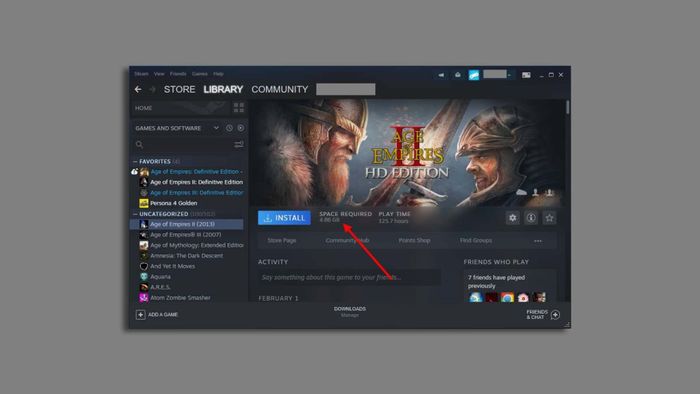
Task: Switch to the Library tab
Action: click(223, 89)
